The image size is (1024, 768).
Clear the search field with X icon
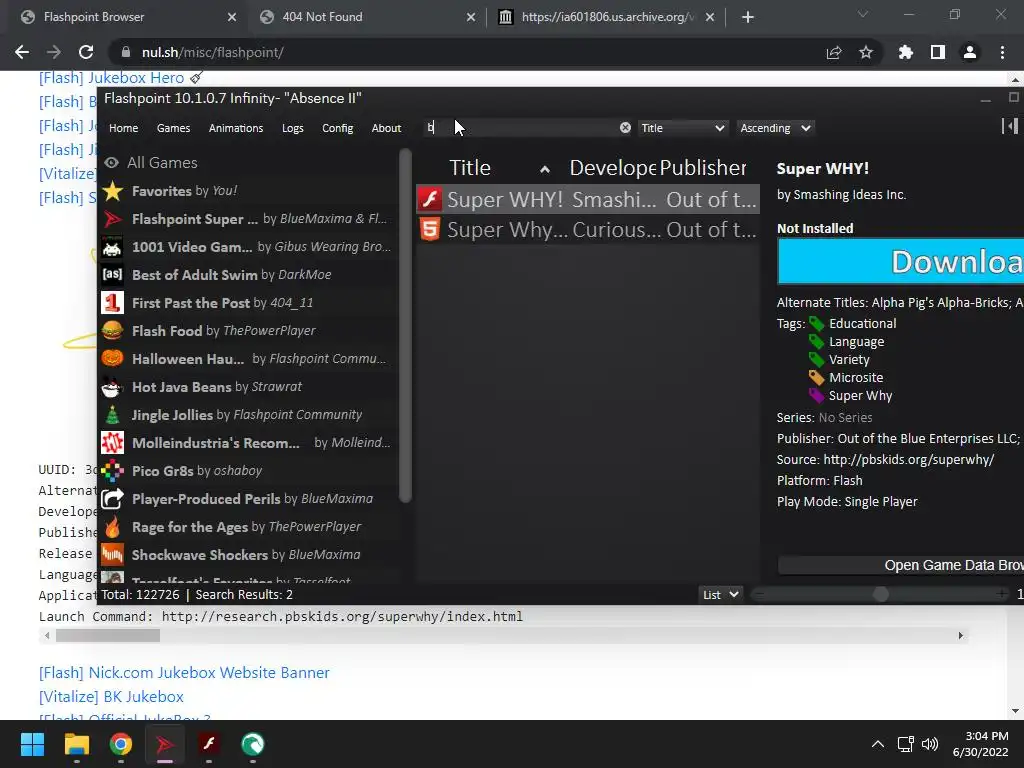click(625, 127)
